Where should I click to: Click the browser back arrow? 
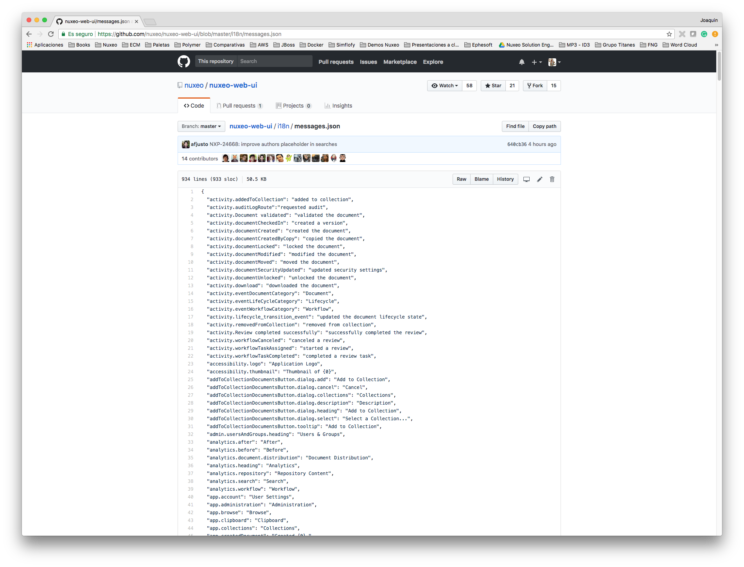(x=28, y=34)
